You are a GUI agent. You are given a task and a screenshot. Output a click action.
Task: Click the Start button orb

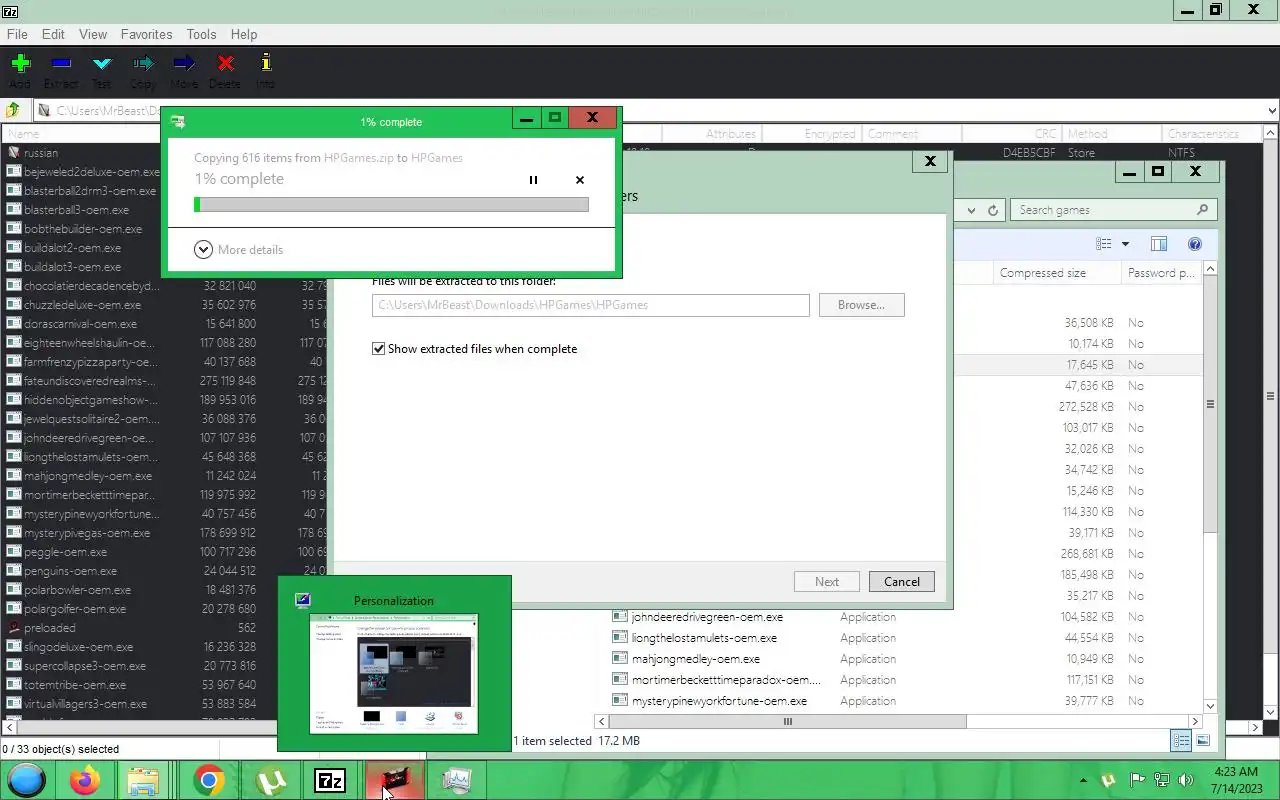tap(27, 780)
